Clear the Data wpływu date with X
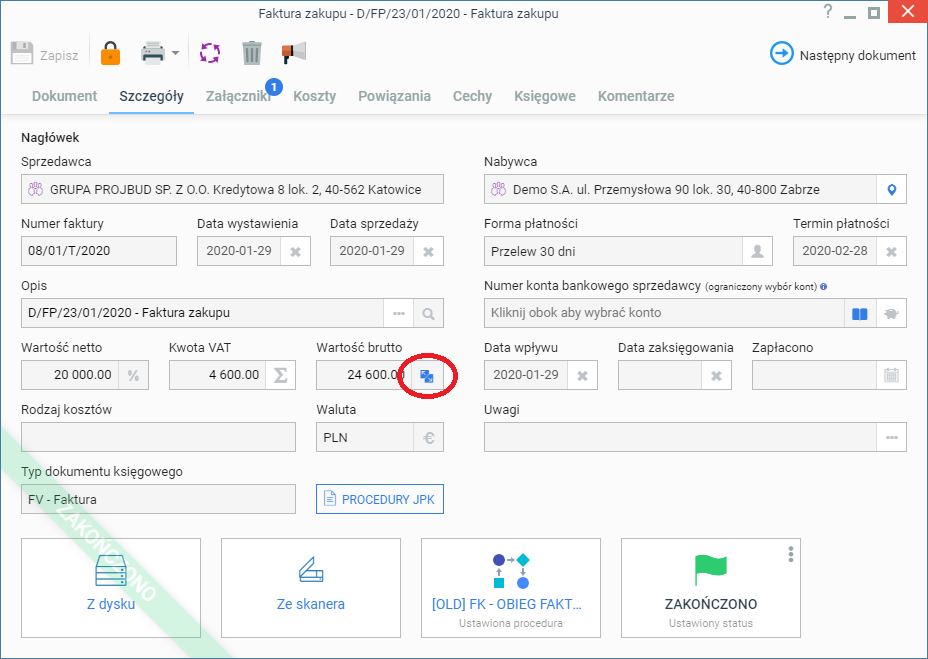The height and width of the screenshot is (659, 928). 582,375
